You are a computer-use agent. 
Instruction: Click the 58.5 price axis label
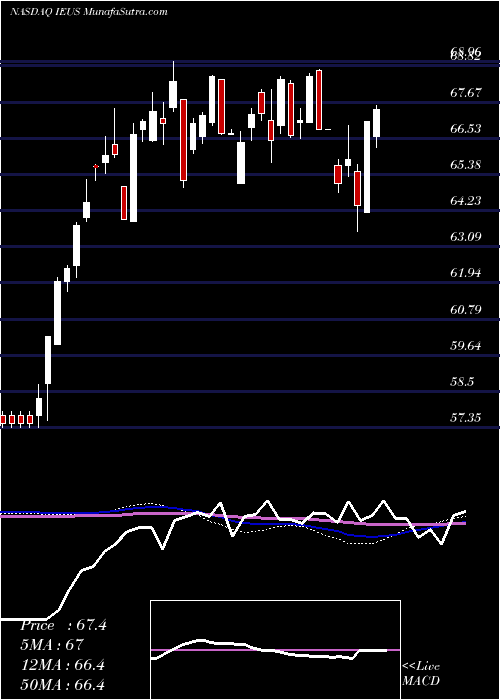463,382
